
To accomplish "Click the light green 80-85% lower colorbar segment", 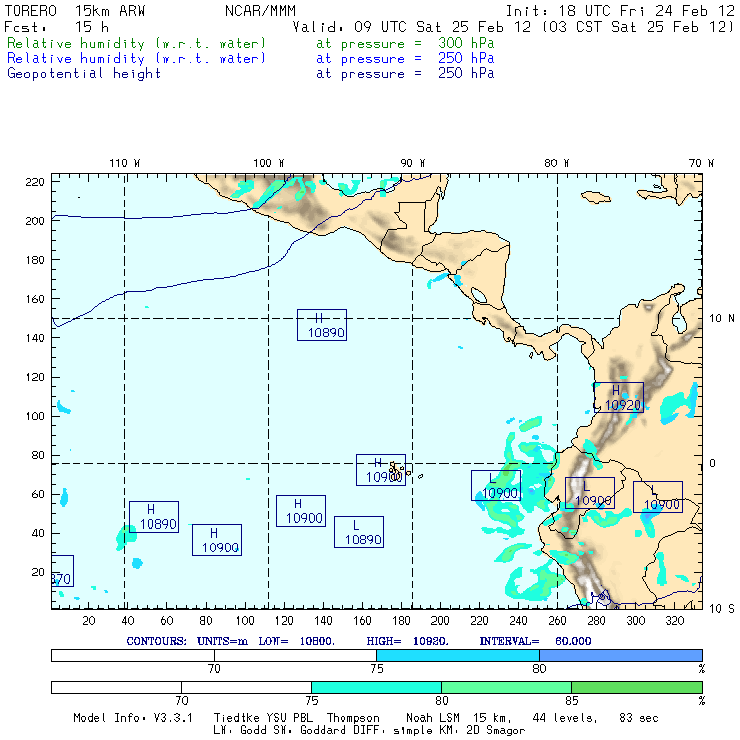I will (x=506, y=688).
